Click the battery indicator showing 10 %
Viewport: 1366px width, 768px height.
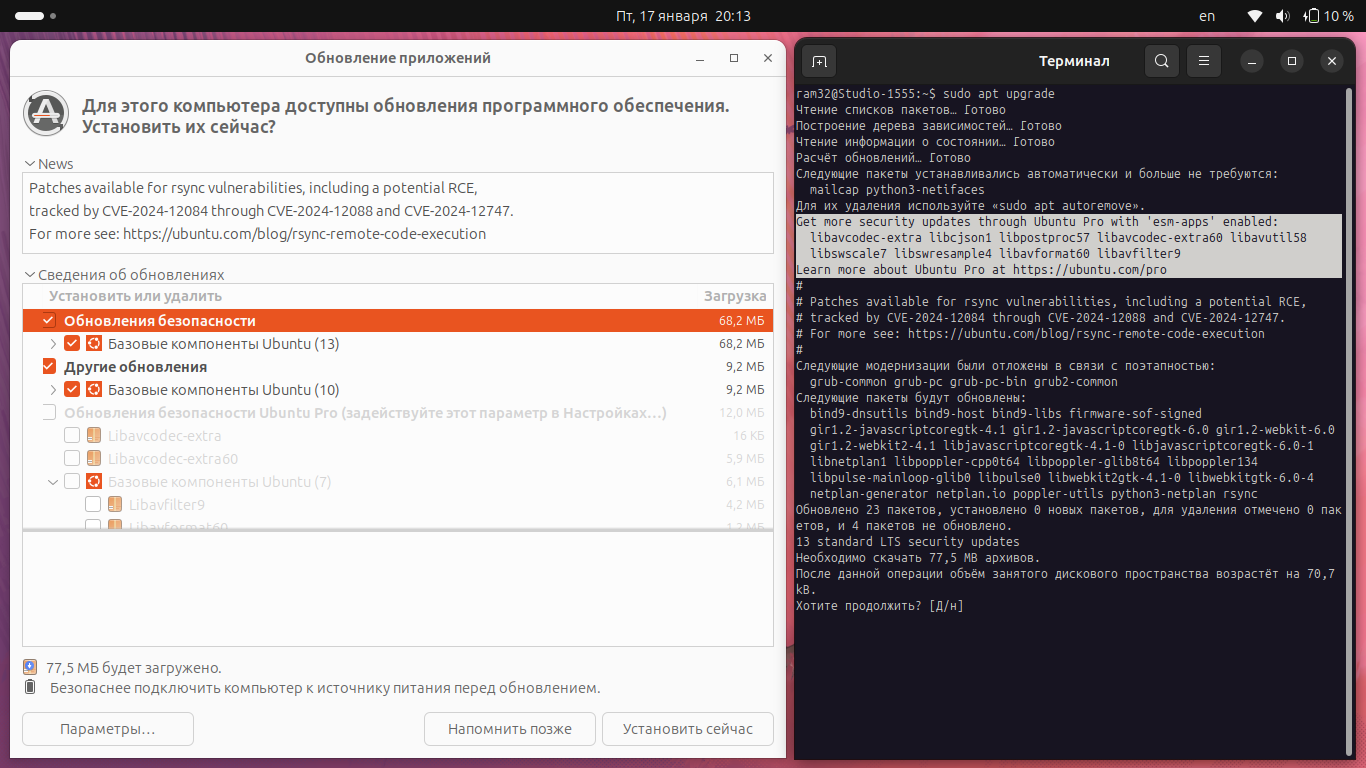click(x=1327, y=16)
